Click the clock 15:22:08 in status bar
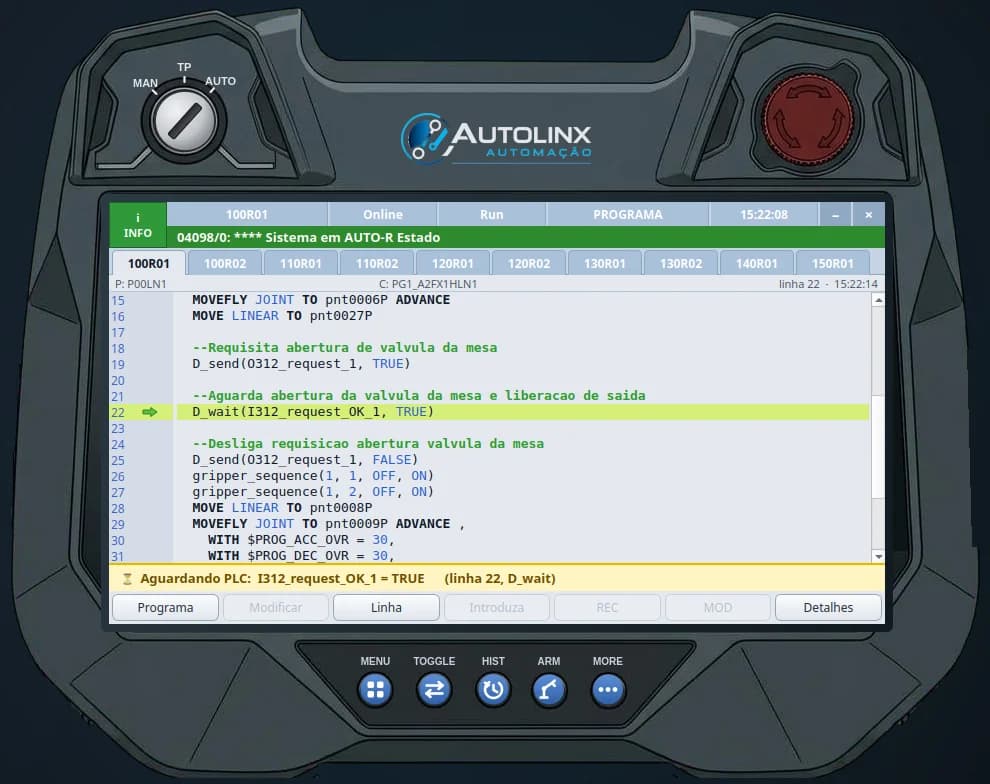This screenshot has height=784, width=990. [764, 215]
